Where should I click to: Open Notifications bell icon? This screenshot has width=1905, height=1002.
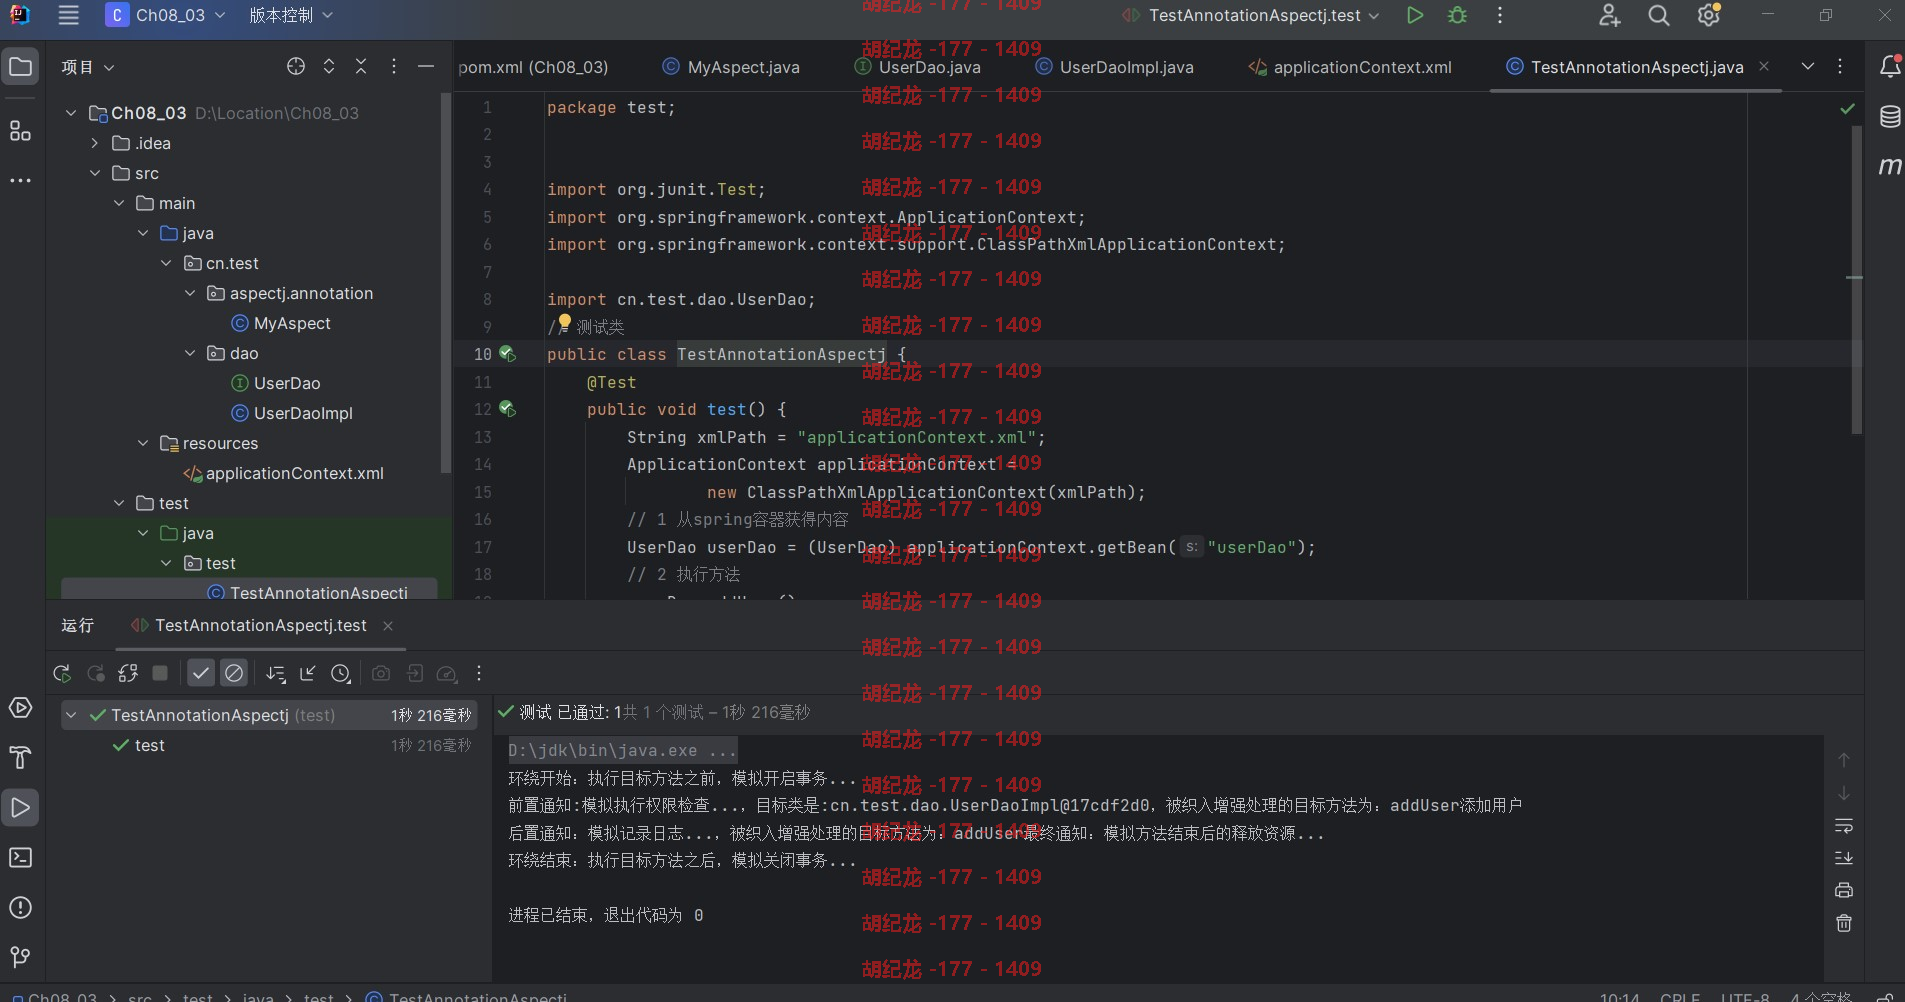(x=1890, y=66)
